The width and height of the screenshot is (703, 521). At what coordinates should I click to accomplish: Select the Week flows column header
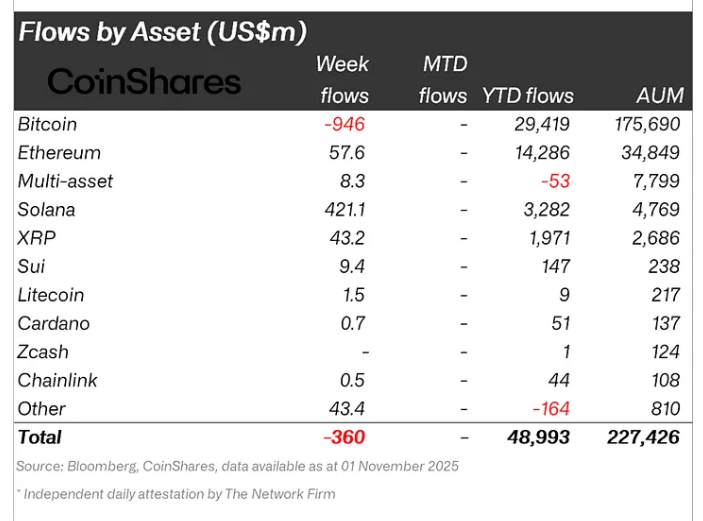[x=343, y=80]
